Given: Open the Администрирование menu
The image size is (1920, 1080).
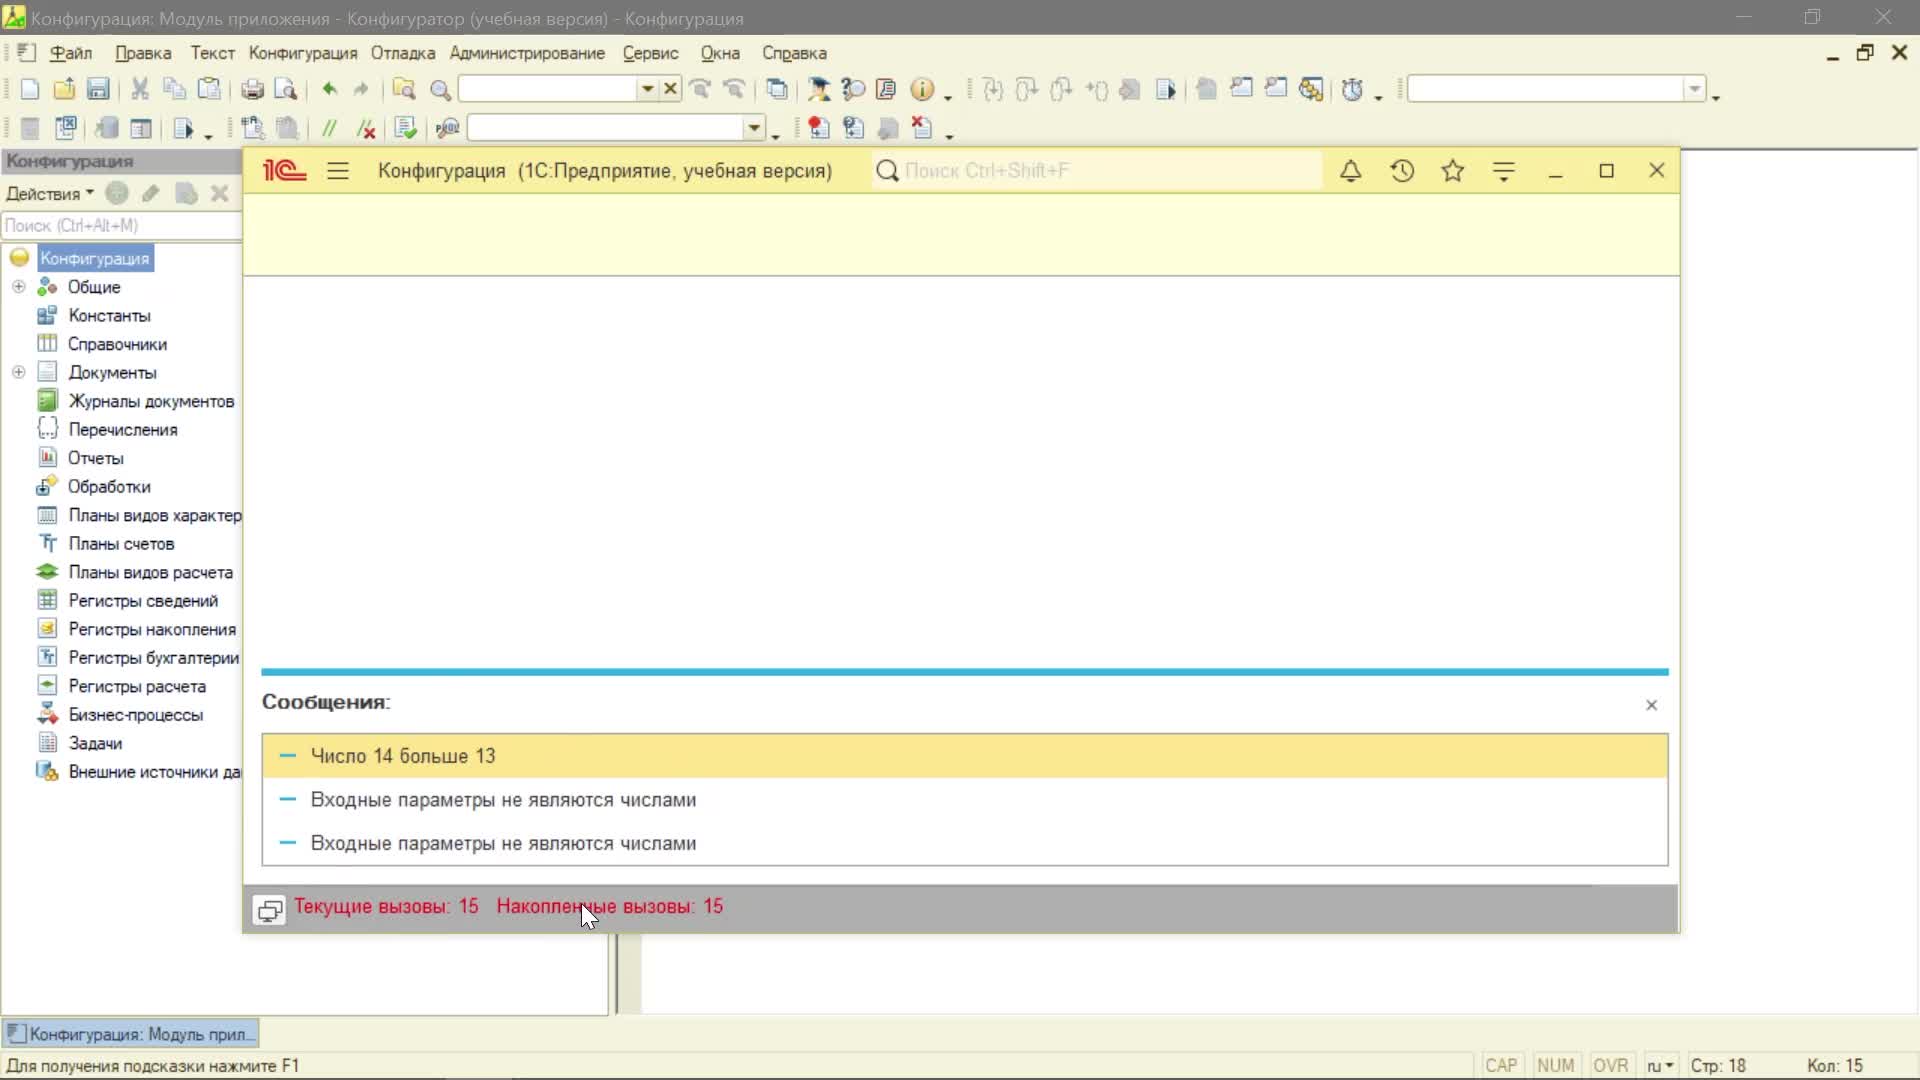Looking at the screenshot, I should coord(527,53).
